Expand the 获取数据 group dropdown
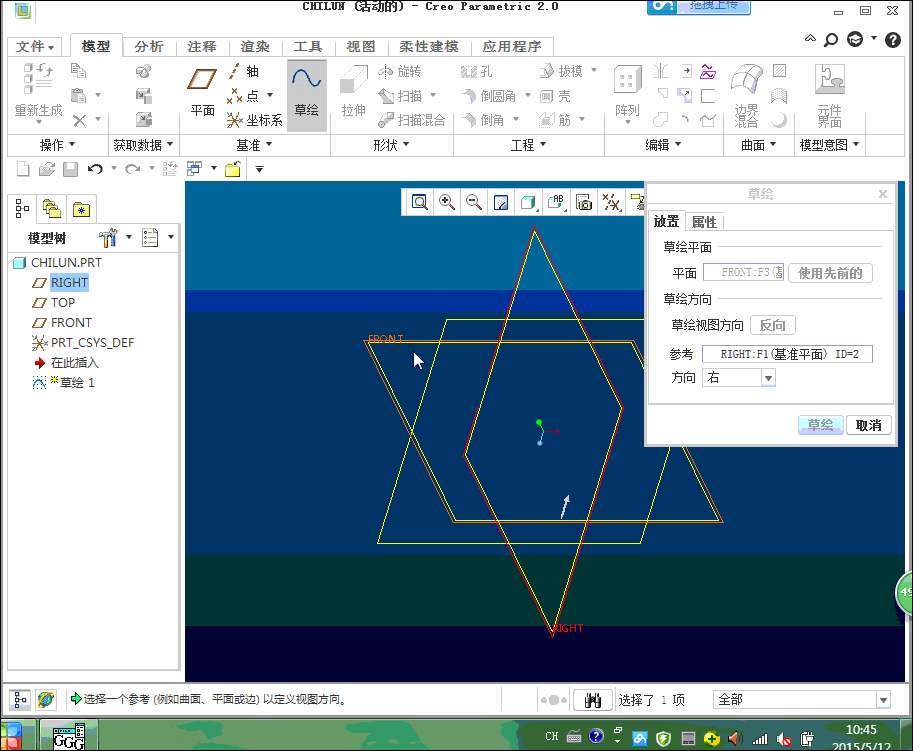 coord(143,144)
